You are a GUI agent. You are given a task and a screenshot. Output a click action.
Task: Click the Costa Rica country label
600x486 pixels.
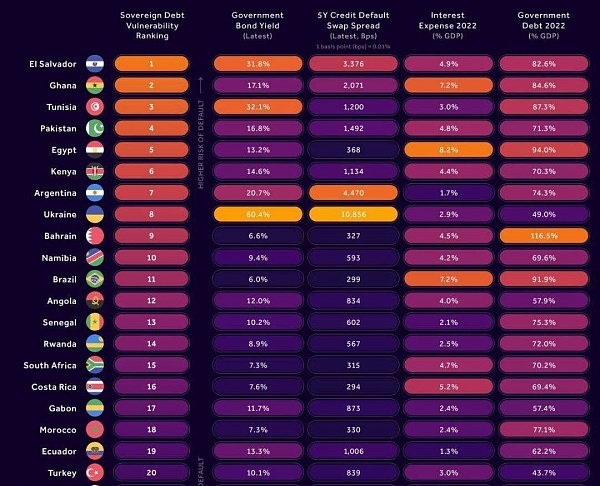pyautogui.click(x=54, y=387)
